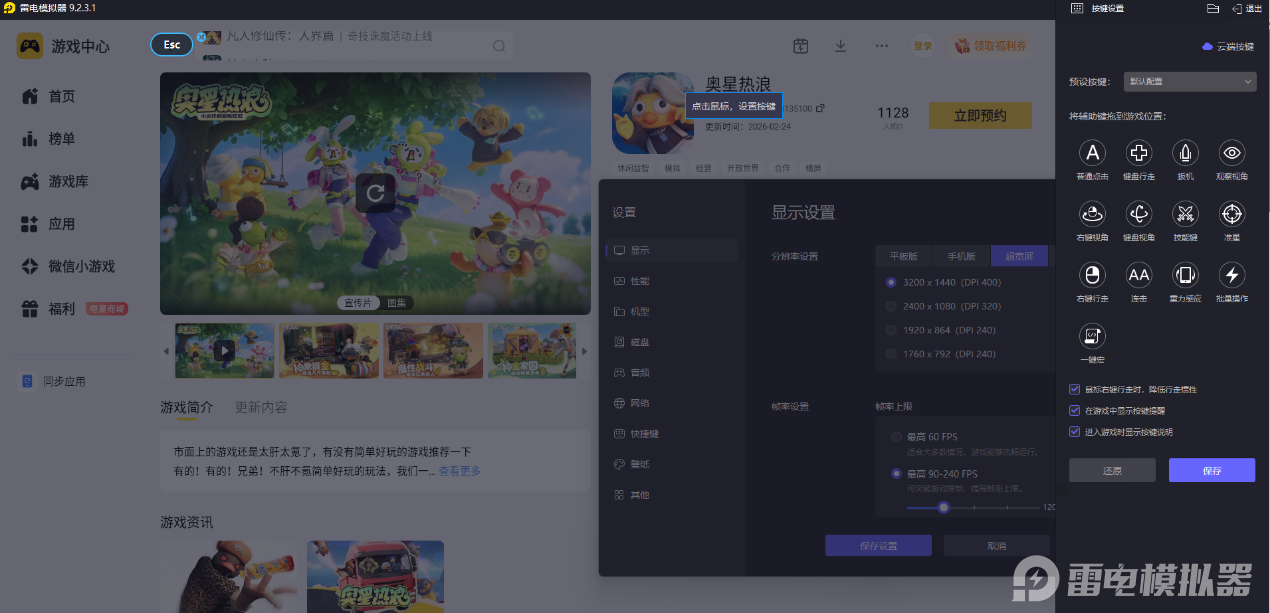Switch to the 更新内容 tab
Image resolution: width=1270 pixels, height=613 pixels.
pyautogui.click(x=261, y=407)
